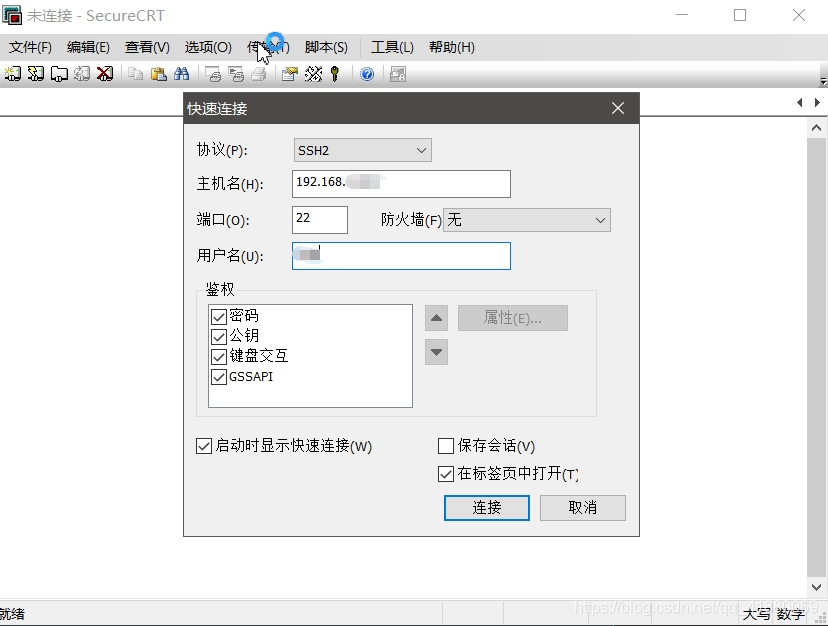Toggle the 公钥 authentication checkbox

(219, 337)
